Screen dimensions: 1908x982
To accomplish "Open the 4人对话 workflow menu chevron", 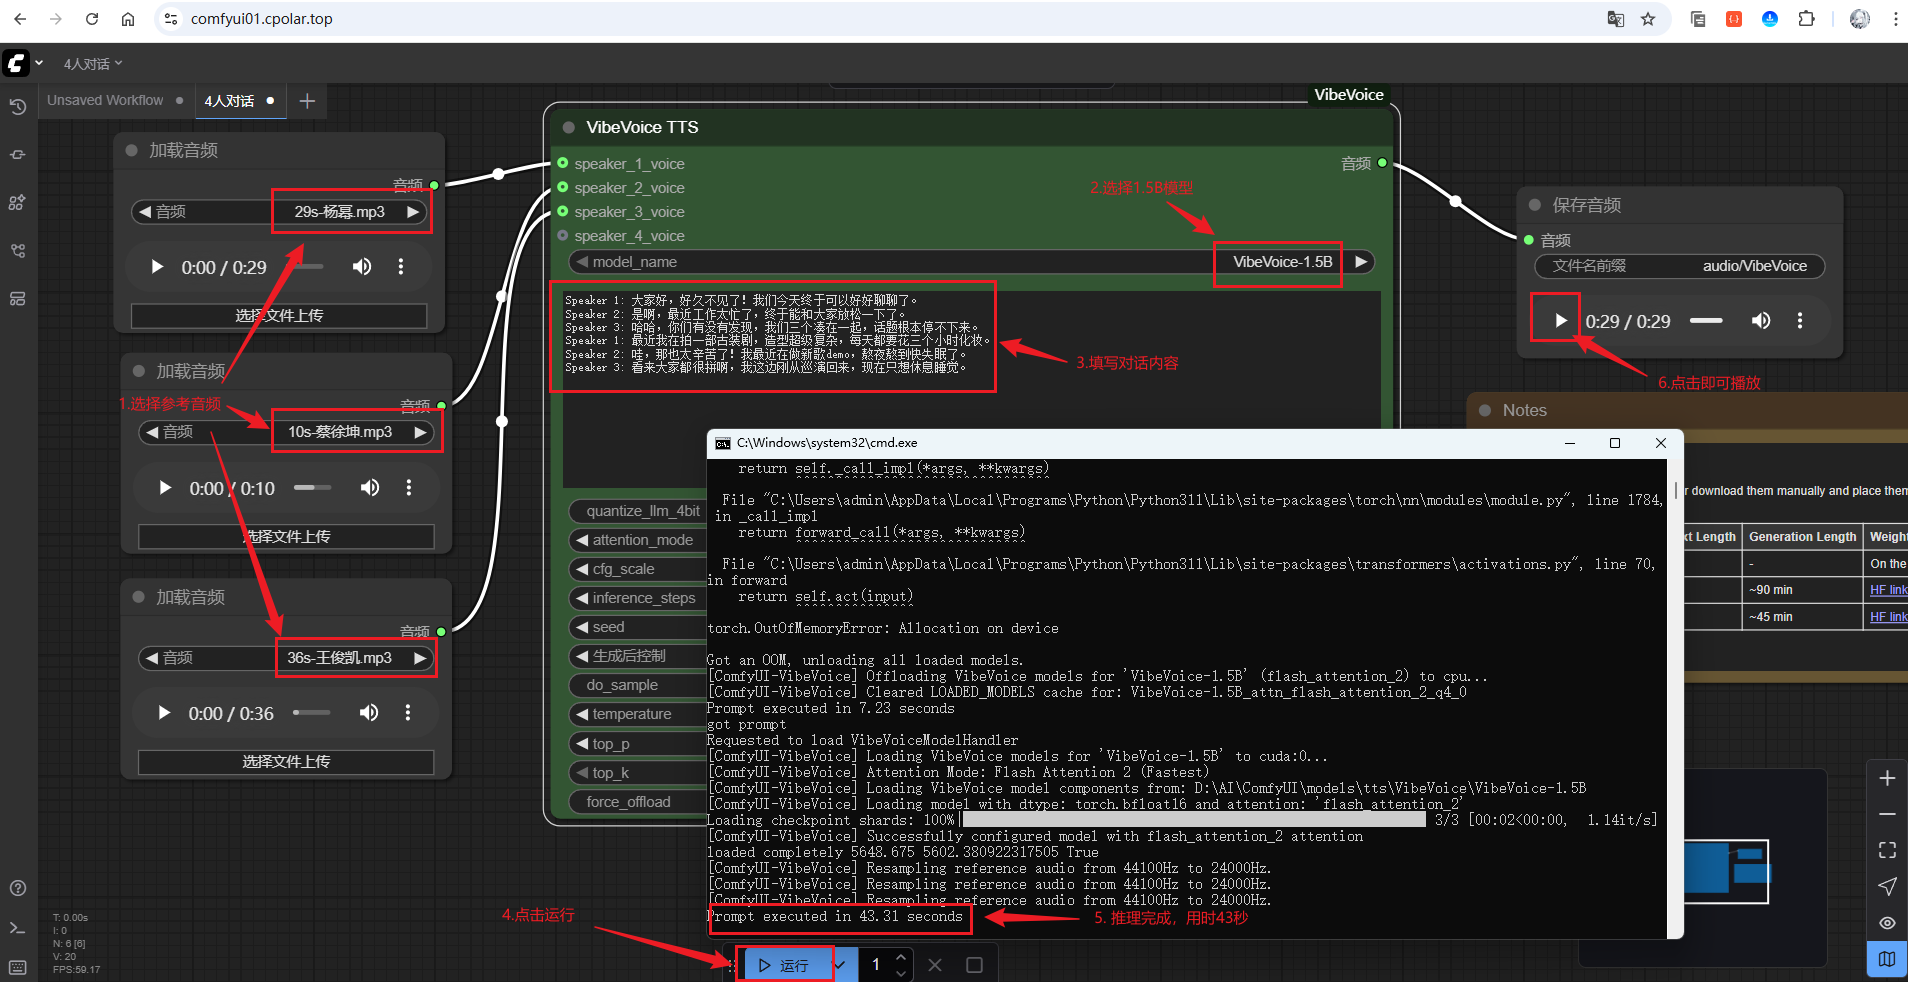I will pyautogui.click(x=118, y=63).
